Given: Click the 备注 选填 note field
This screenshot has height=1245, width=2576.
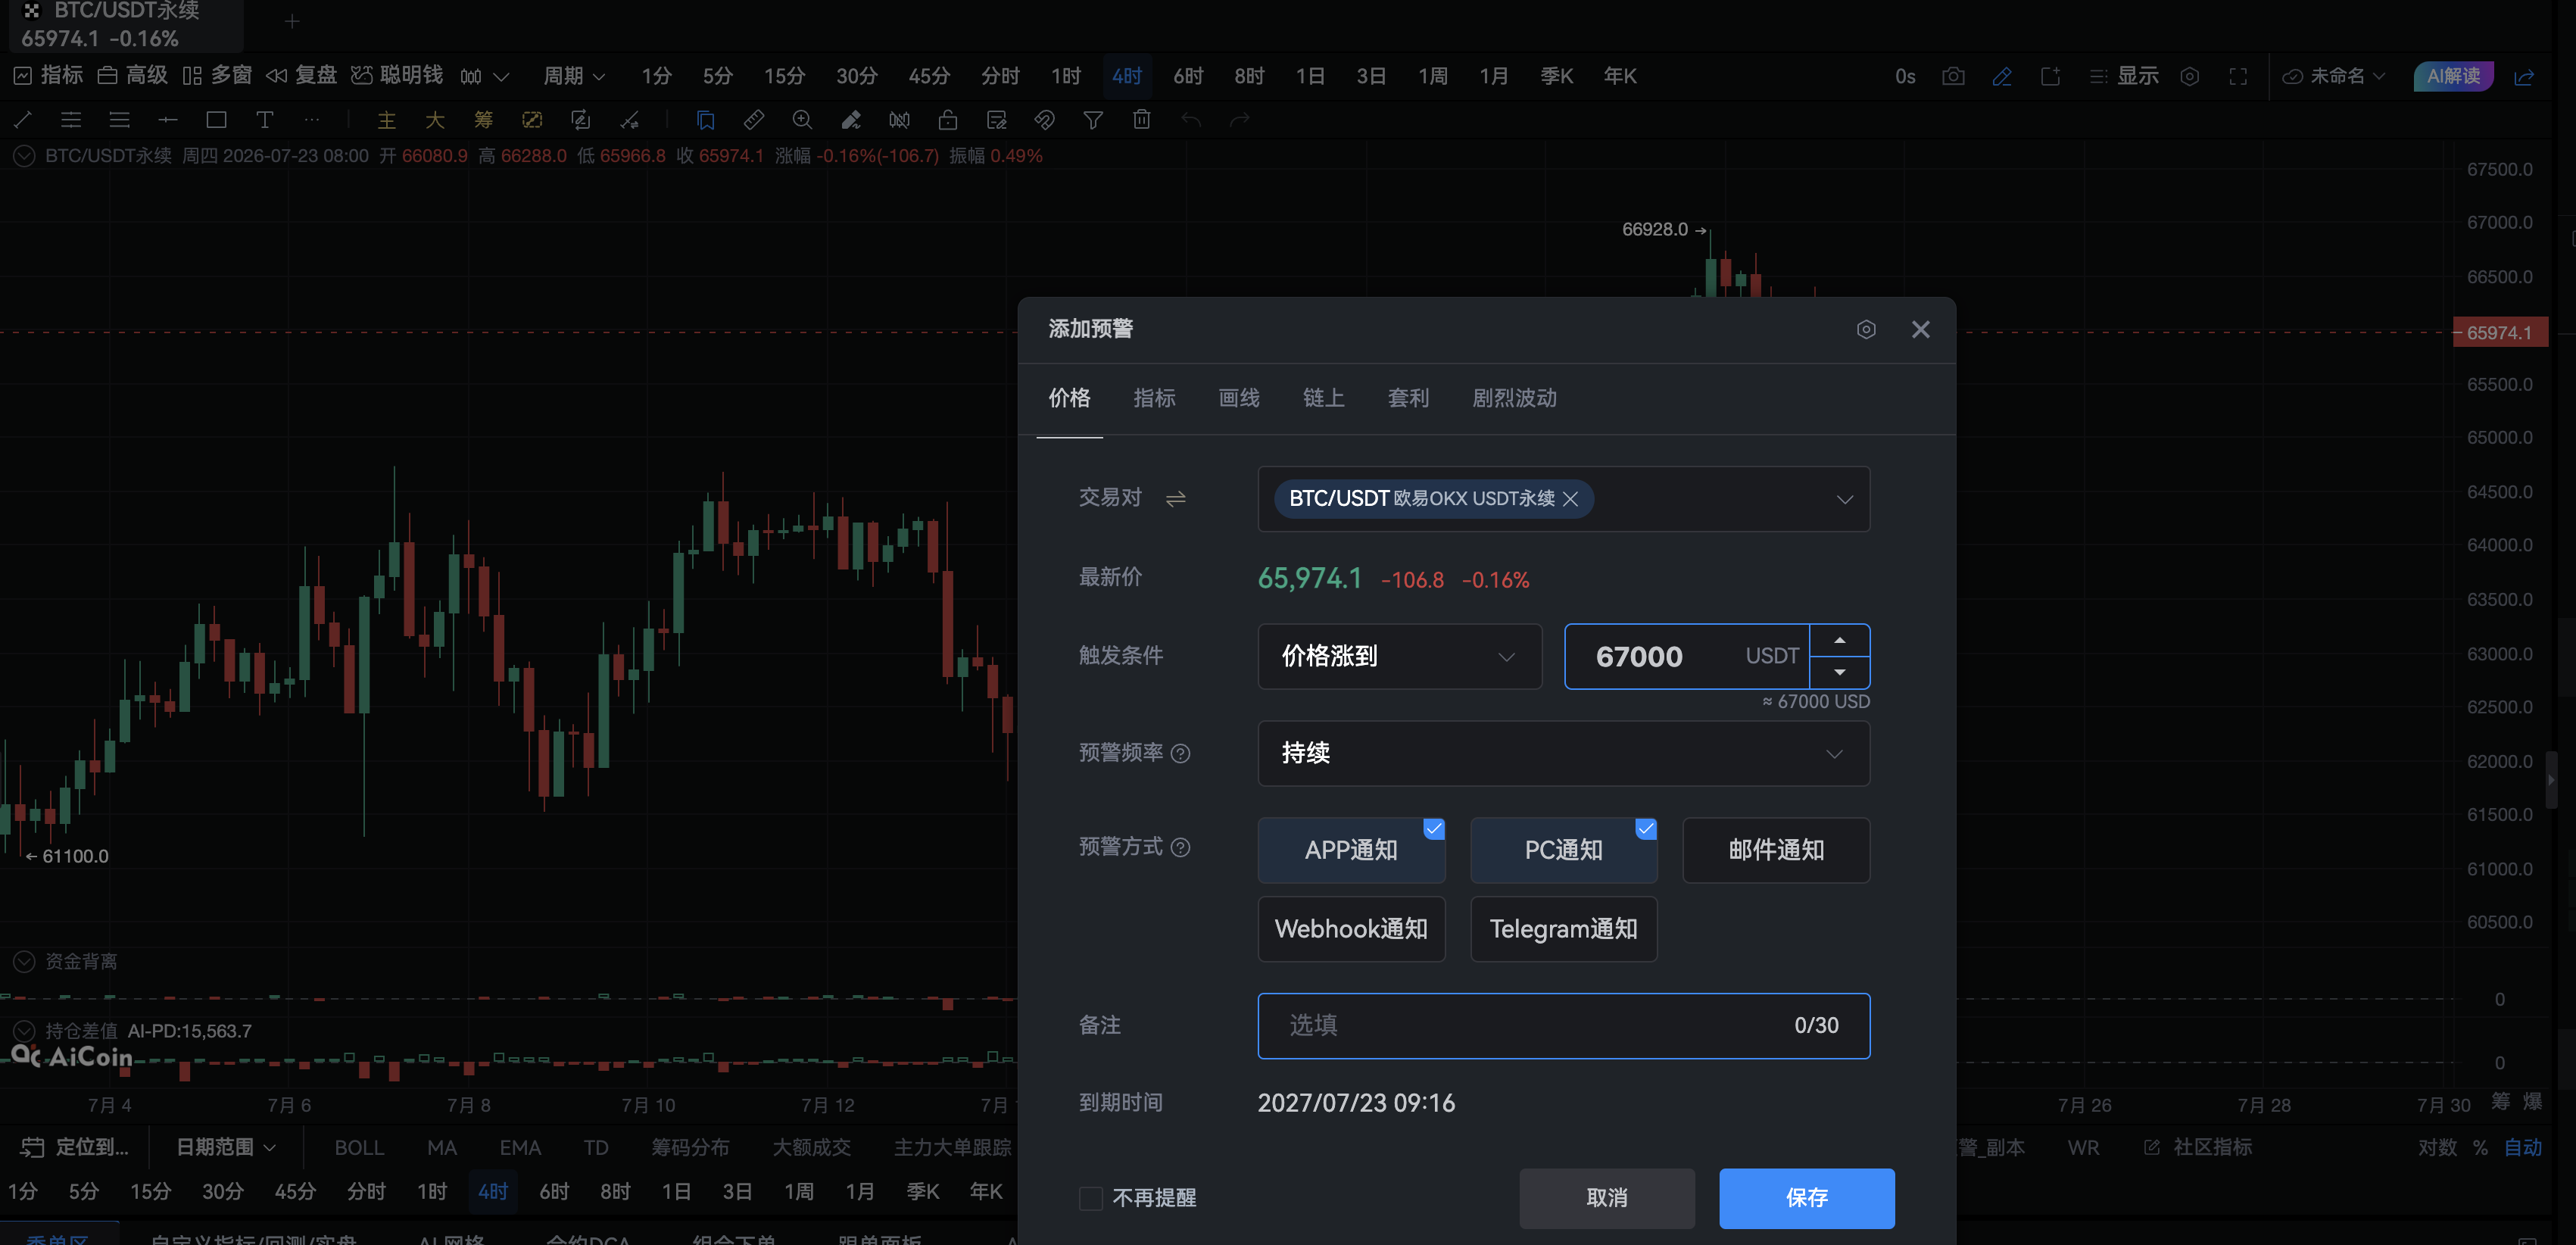Looking at the screenshot, I should pyautogui.click(x=1563, y=1025).
